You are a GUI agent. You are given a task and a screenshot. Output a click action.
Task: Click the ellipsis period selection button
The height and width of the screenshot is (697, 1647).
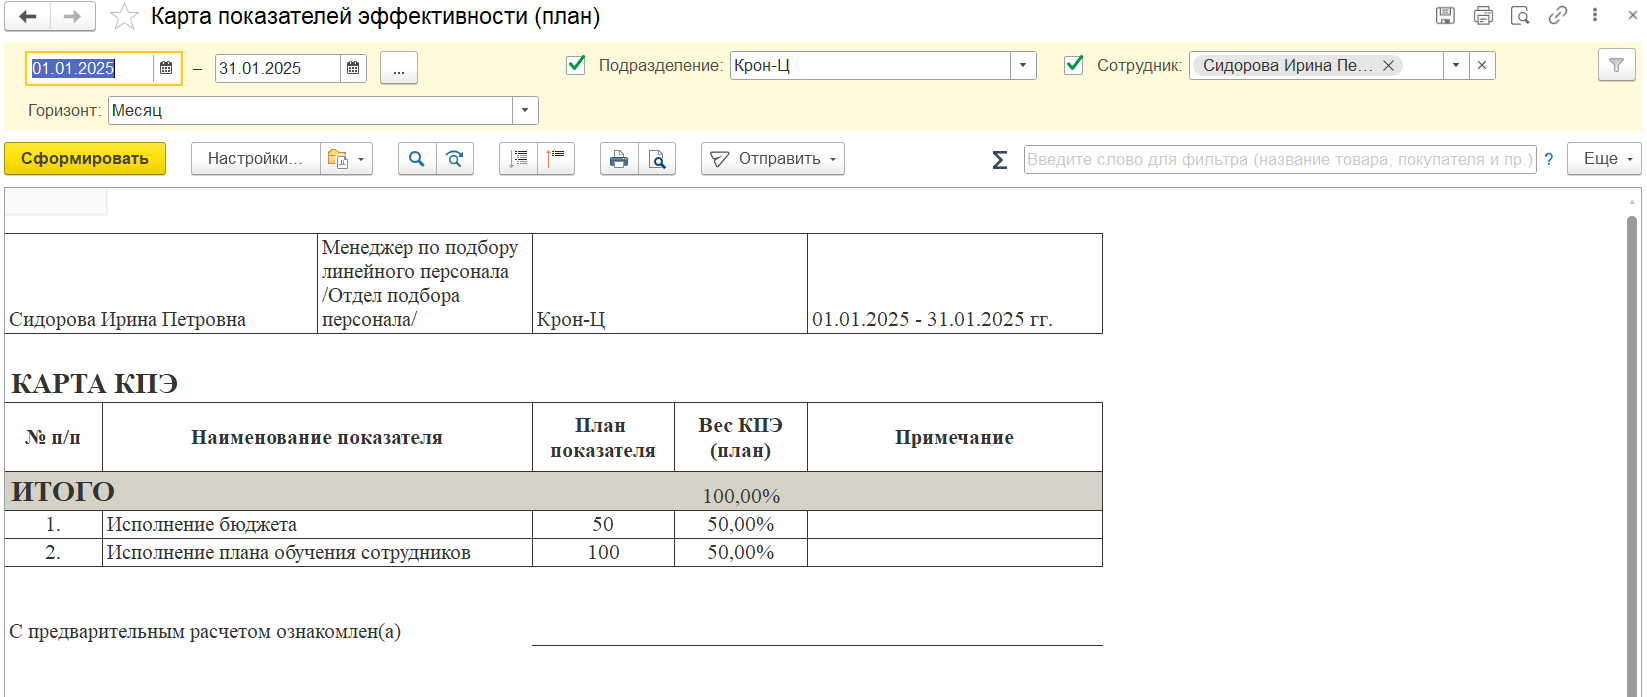399,68
